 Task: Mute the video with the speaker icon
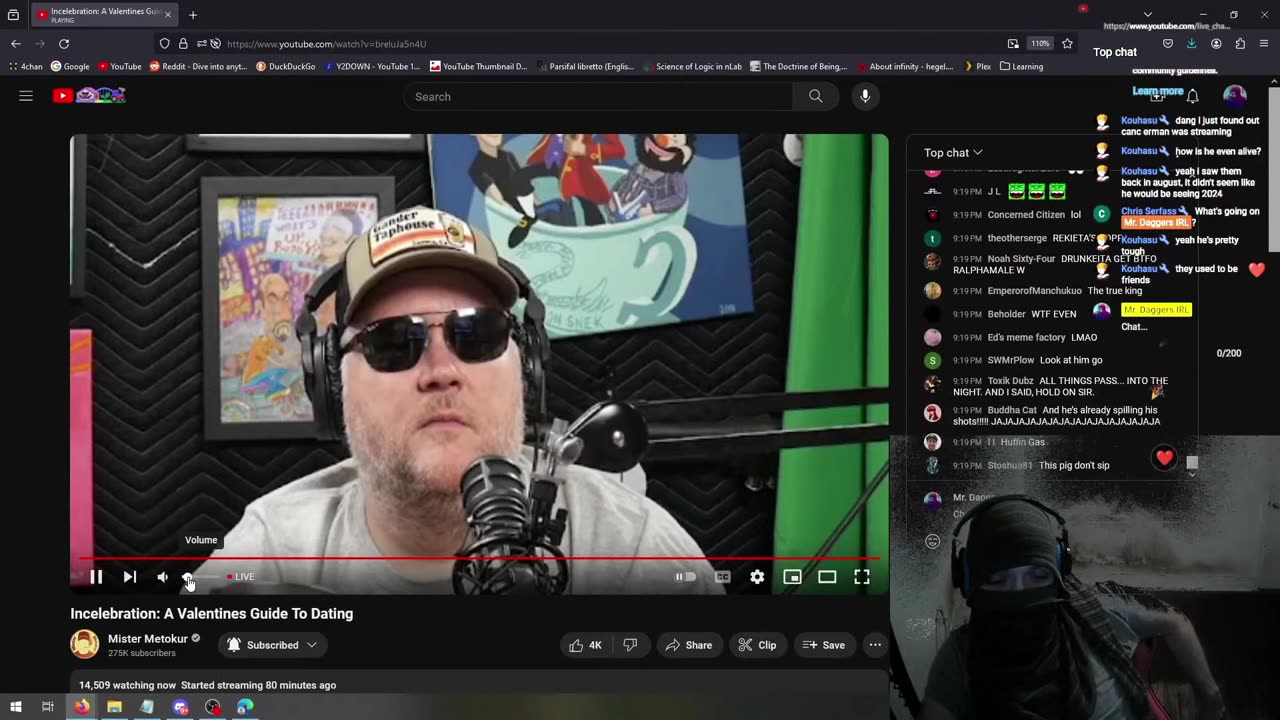pos(162,577)
